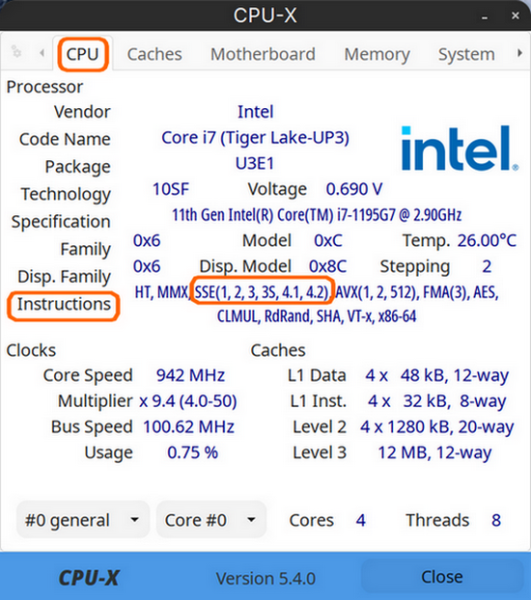The width and height of the screenshot is (531, 600).
Task: Minimize the CPU-X window
Action: [x=485, y=17]
